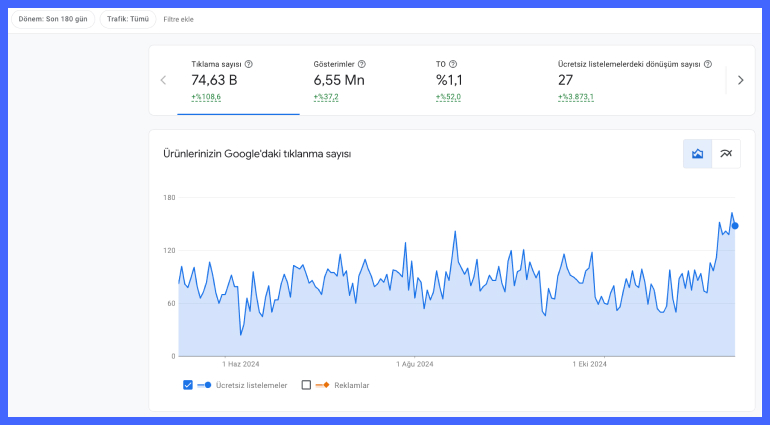The height and width of the screenshot is (425, 770).
Task: Open the Trafik: Tümü filter chip
Action: click(x=127, y=19)
